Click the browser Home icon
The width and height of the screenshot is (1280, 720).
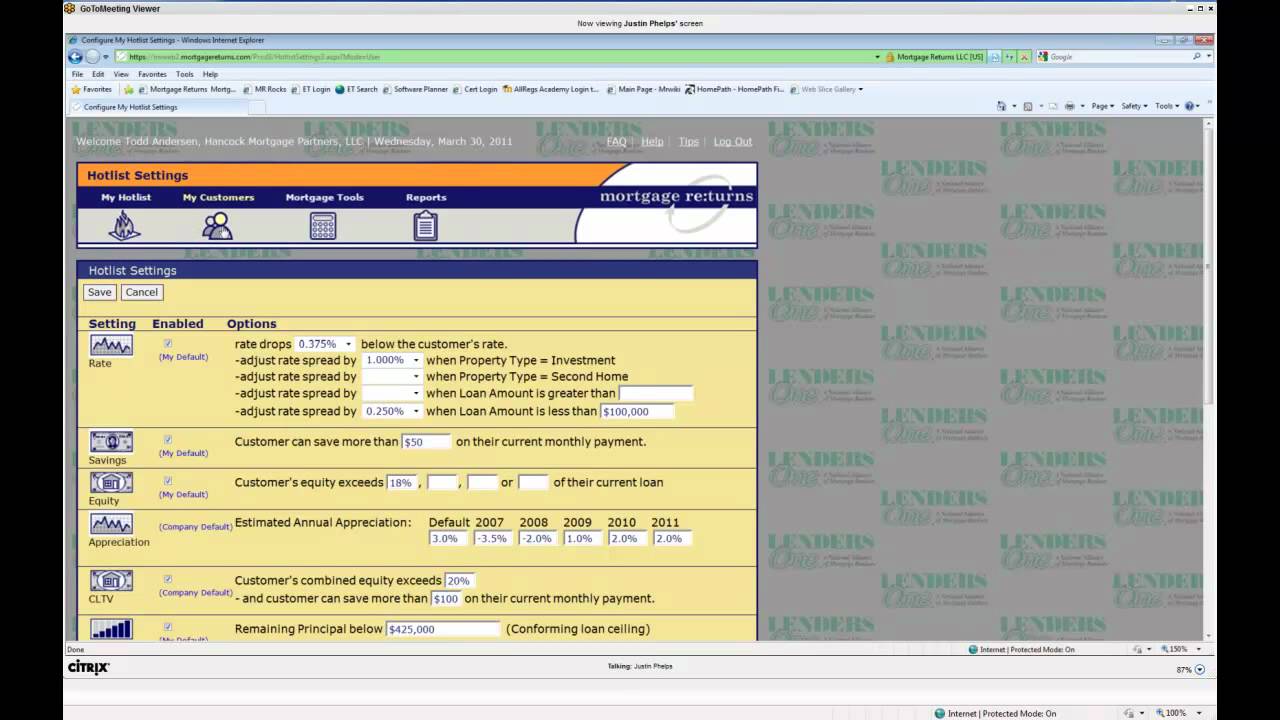pyautogui.click(x=1002, y=106)
